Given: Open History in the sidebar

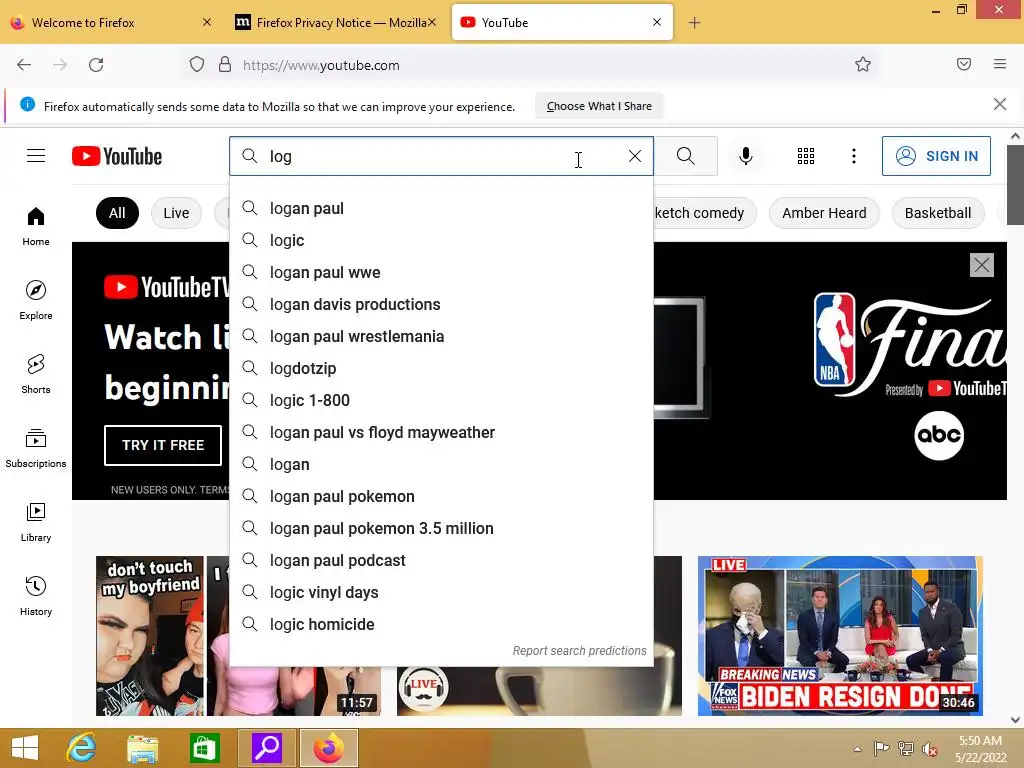Looking at the screenshot, I should [x=36, y=596].
